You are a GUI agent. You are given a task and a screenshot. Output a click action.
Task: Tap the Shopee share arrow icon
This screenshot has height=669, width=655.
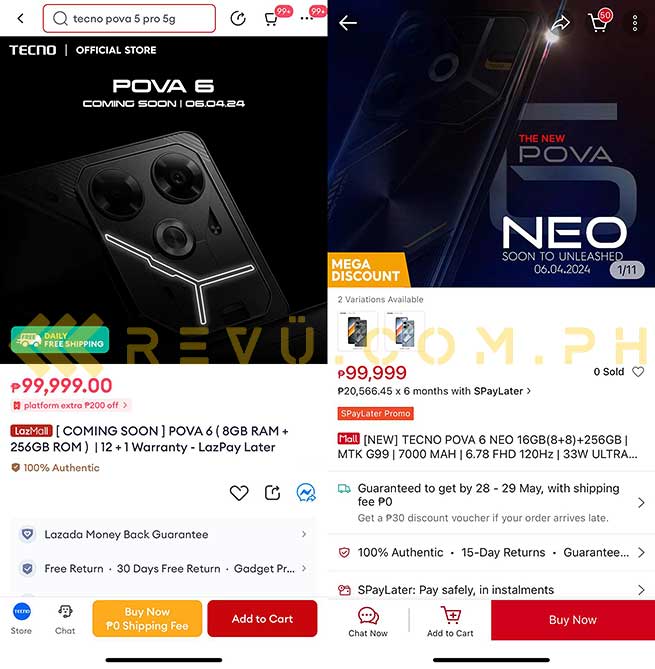pos(560,23)
